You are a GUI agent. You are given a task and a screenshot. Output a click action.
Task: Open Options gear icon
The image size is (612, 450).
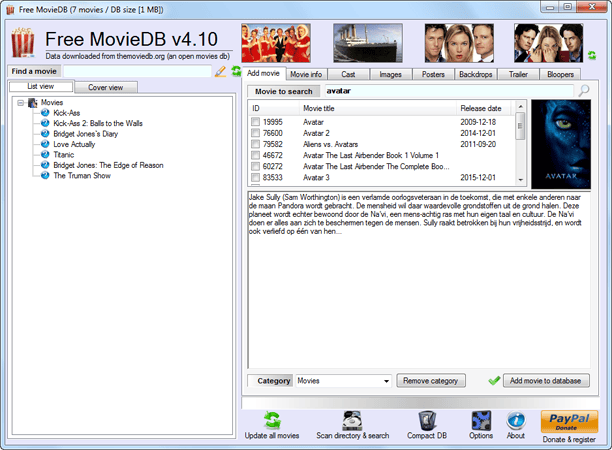[481, 421]
